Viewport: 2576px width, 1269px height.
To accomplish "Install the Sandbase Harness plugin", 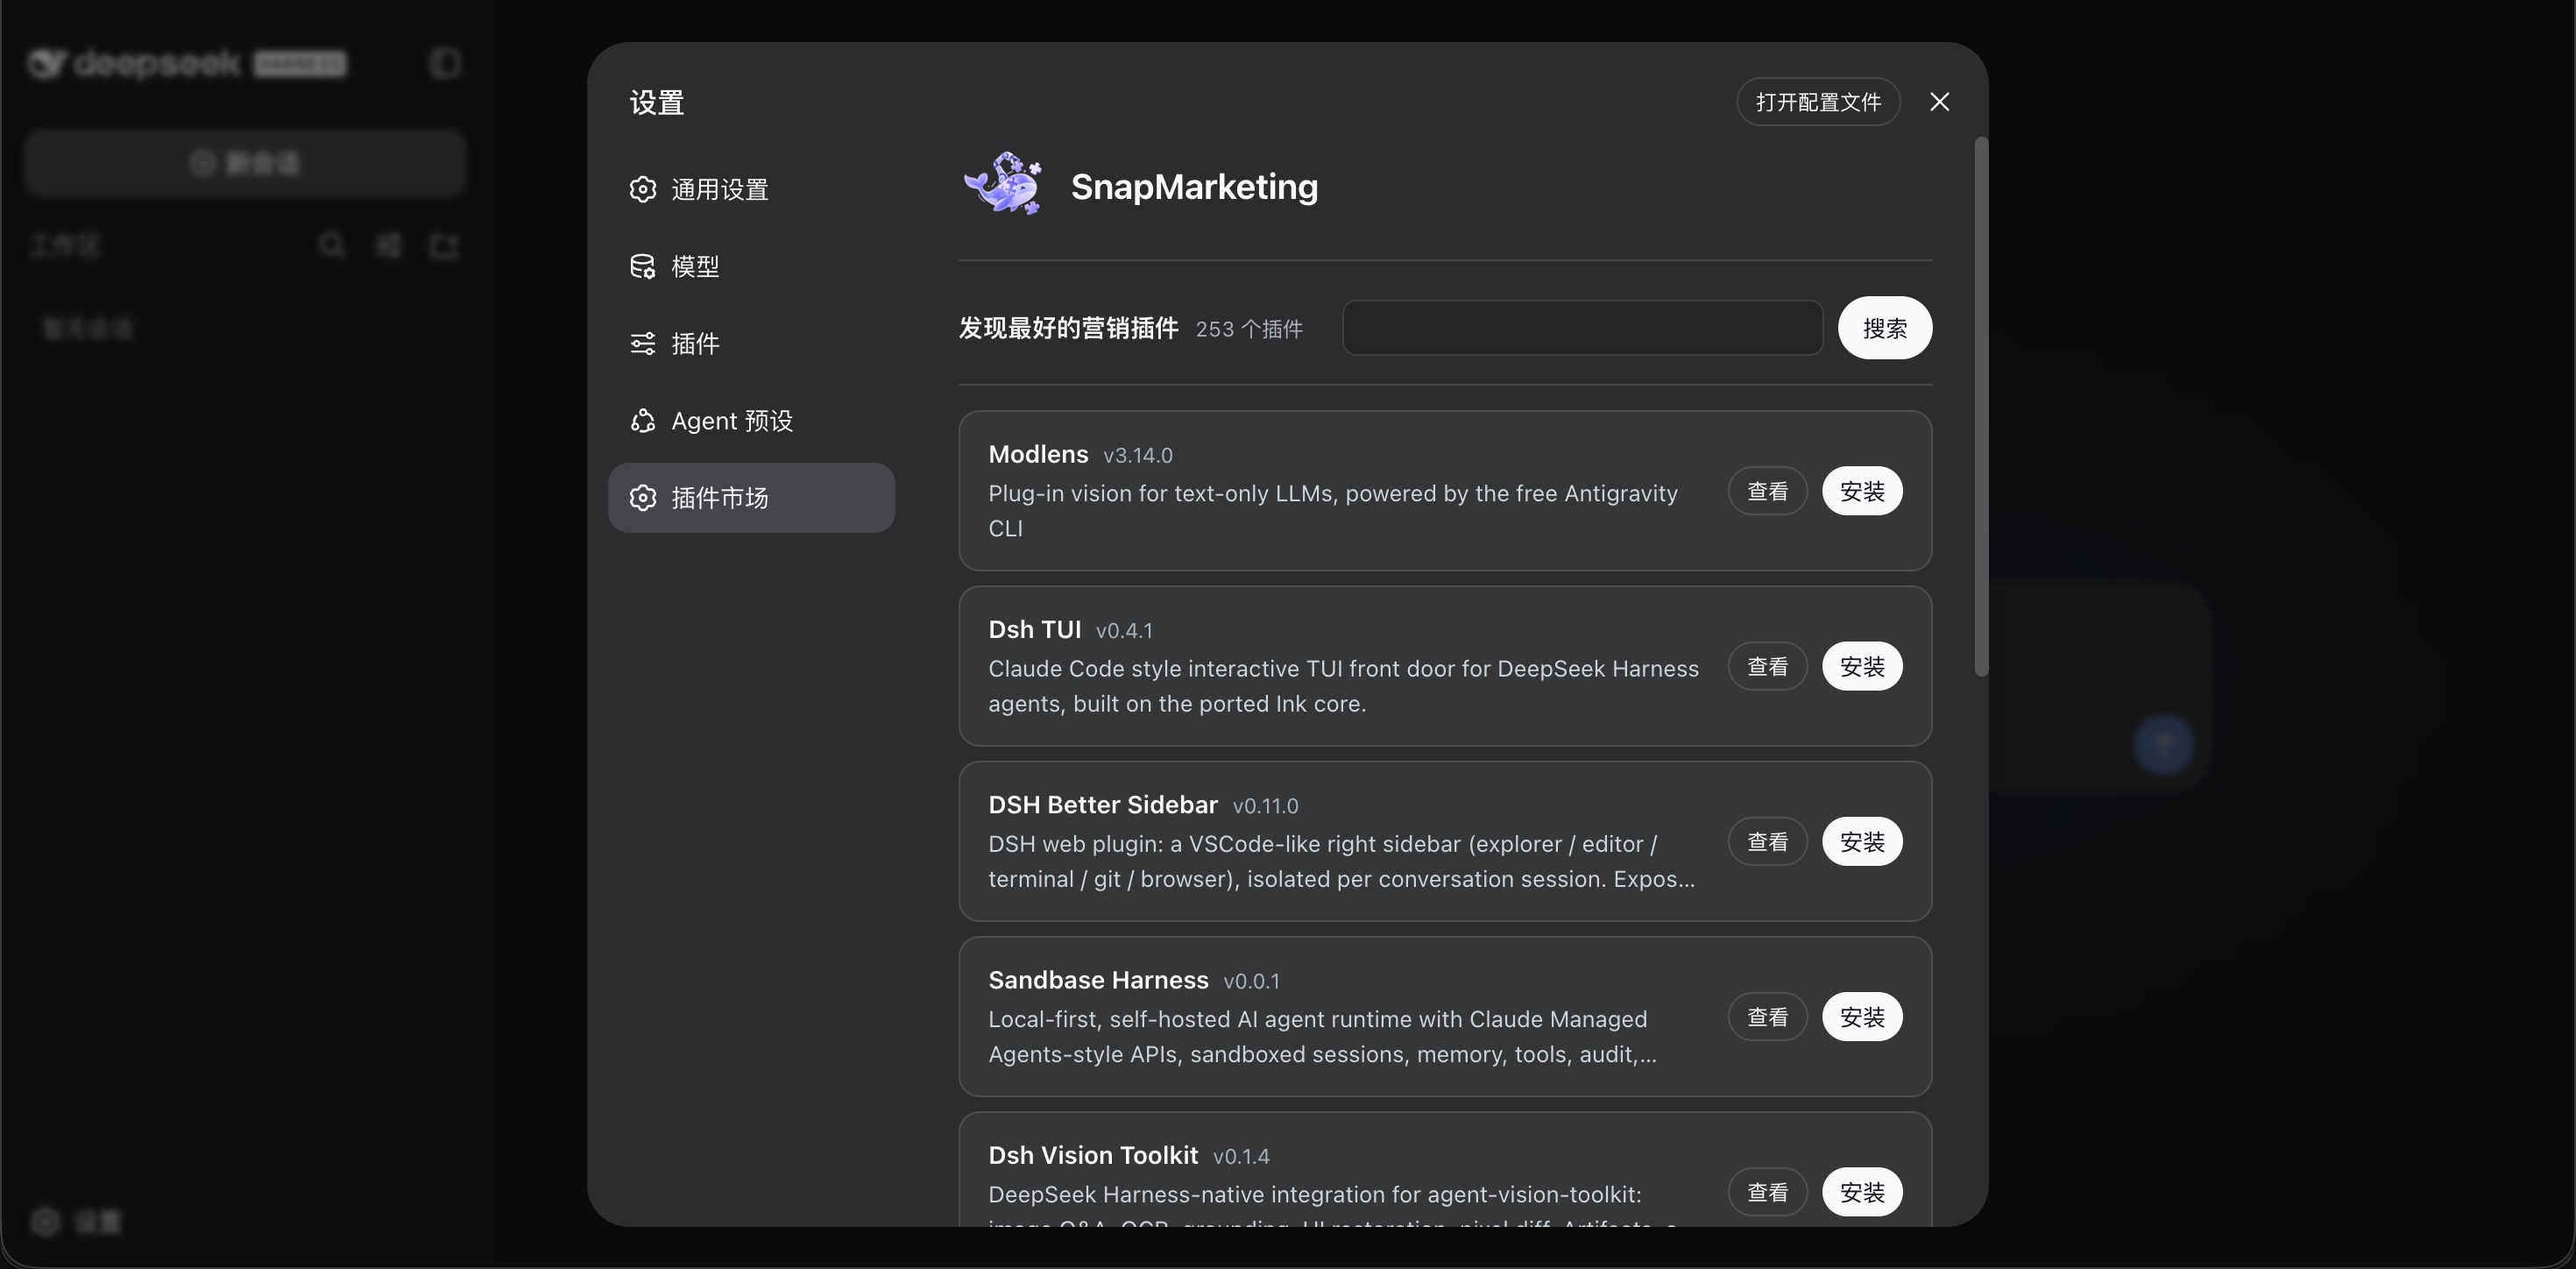I will click(1862, 1017).
